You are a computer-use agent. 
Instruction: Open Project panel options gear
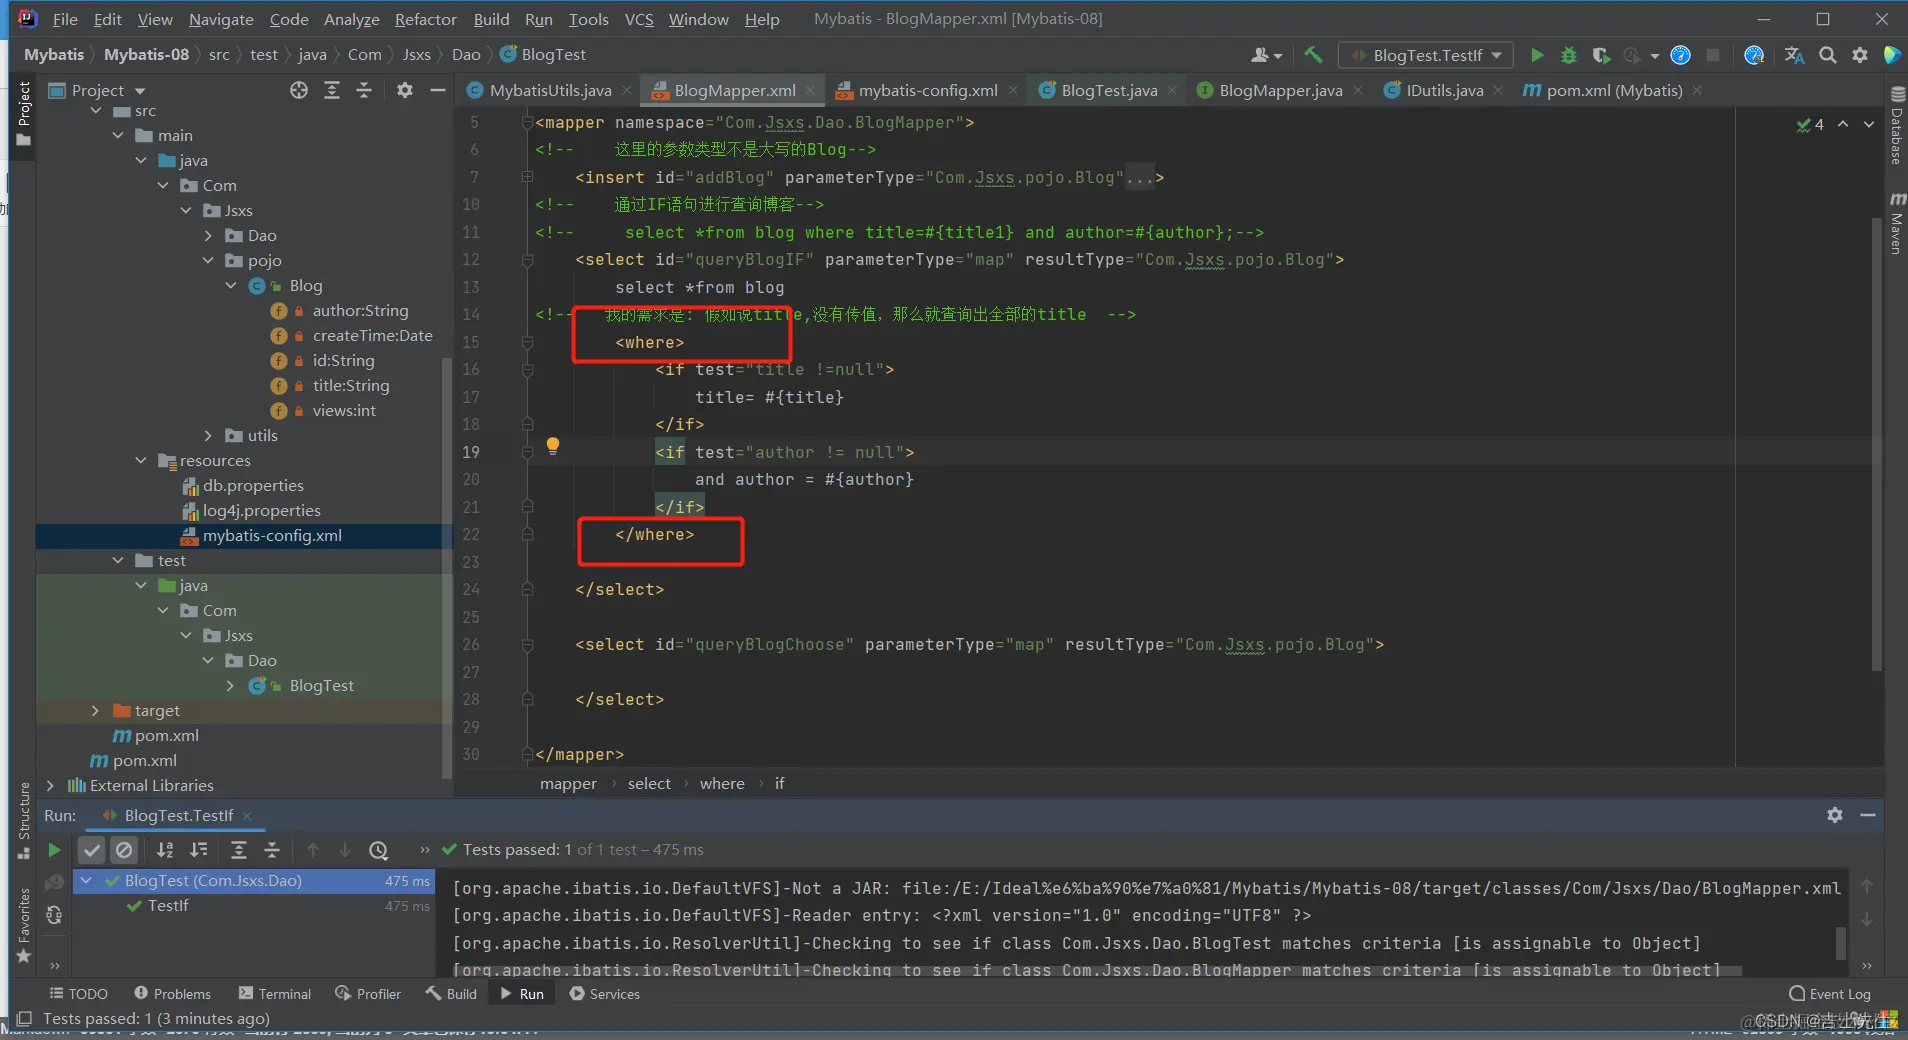[x=404, y=90]
